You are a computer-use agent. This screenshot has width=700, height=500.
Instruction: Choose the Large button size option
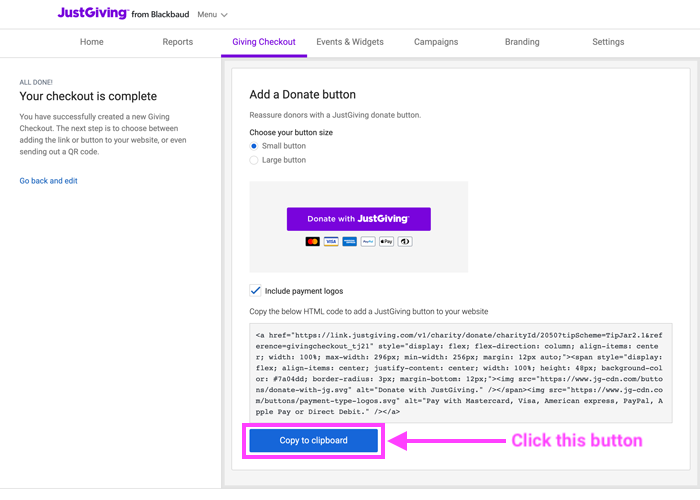click(254, 160)
